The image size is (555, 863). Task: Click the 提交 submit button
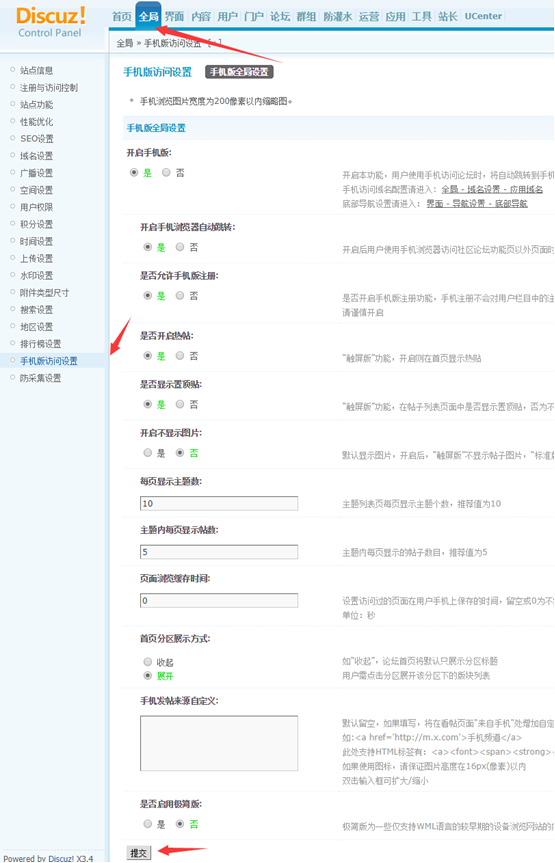coord(138,853)
